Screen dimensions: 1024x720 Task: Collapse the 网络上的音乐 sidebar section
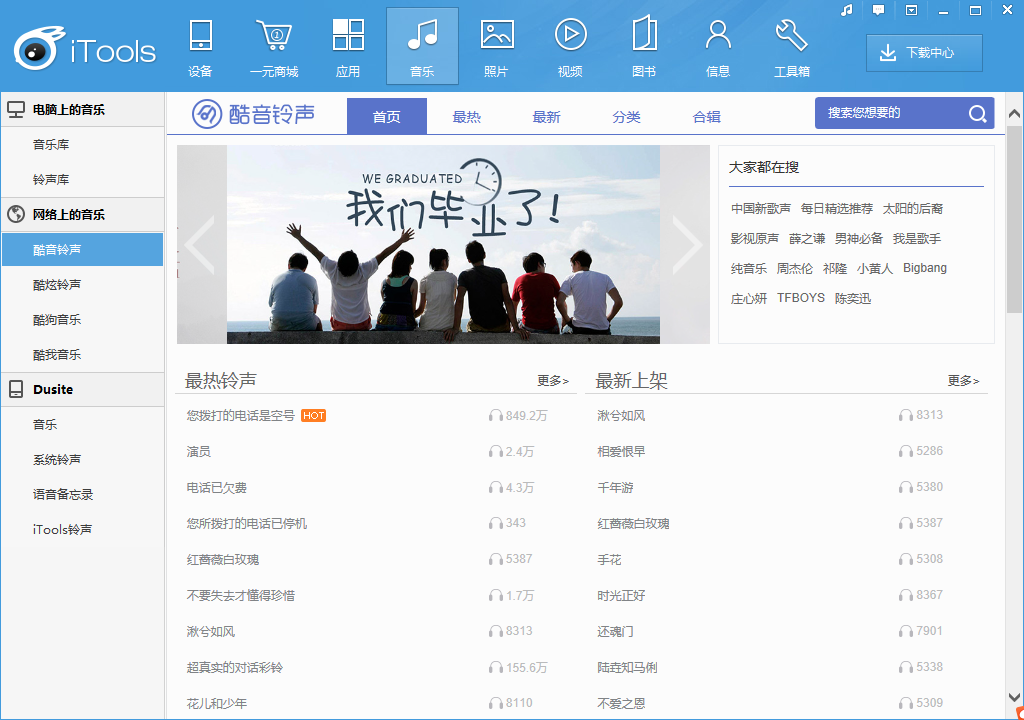82,214
